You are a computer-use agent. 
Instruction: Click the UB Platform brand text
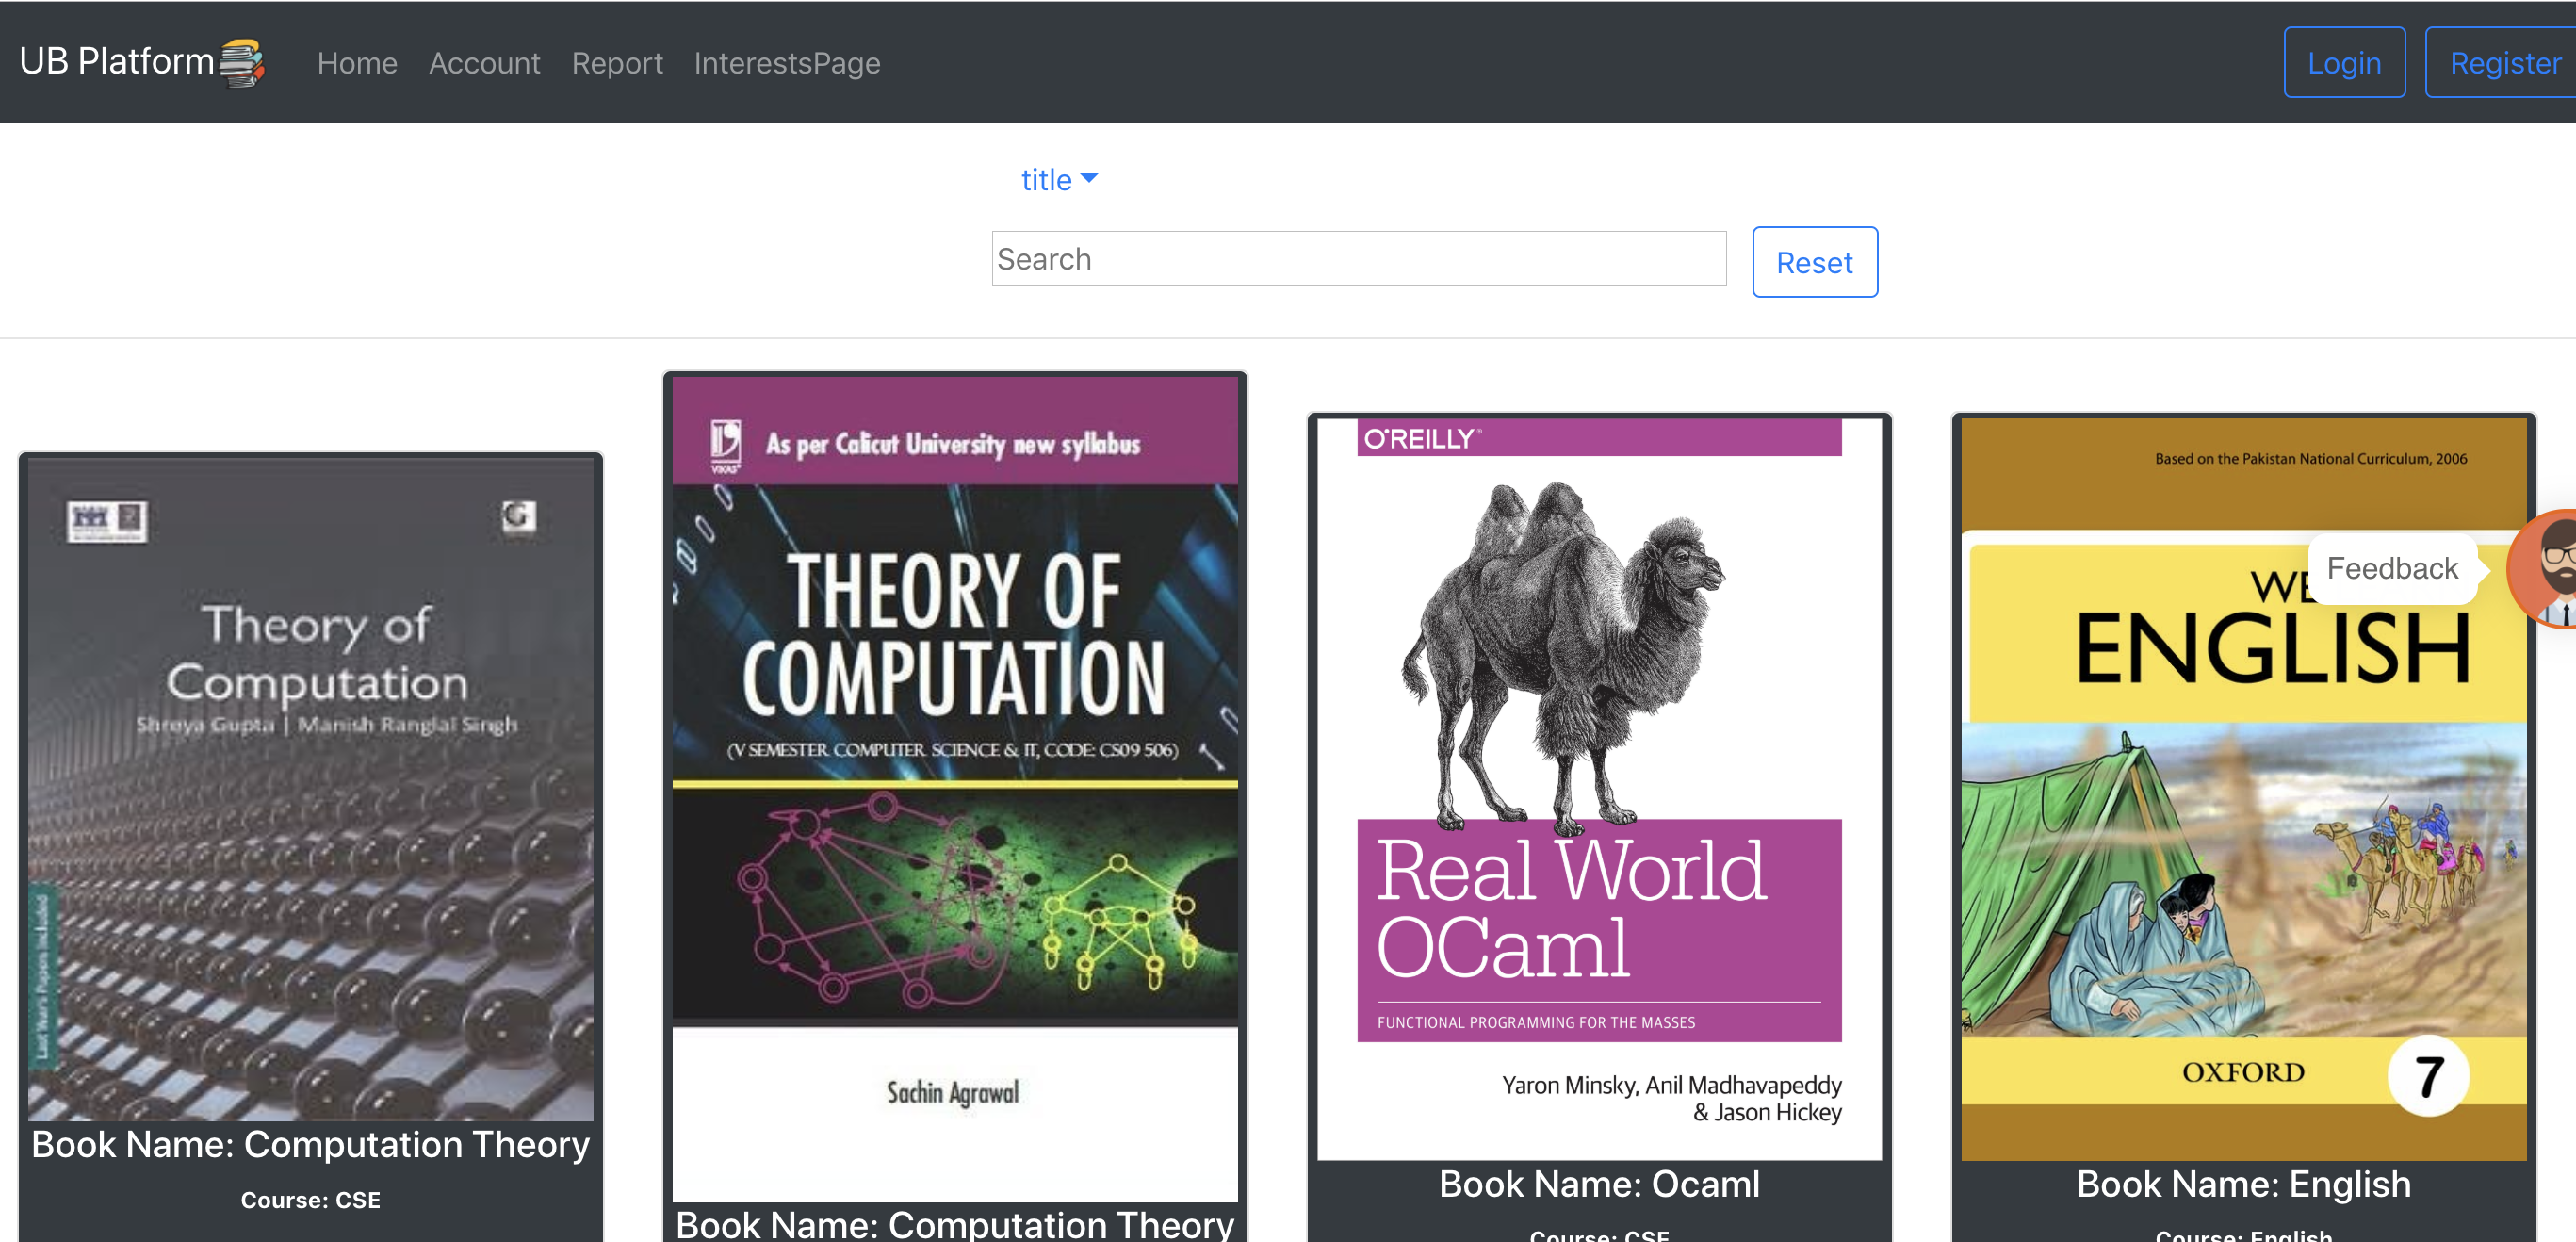pyautogui.click(x=116, y=62)
